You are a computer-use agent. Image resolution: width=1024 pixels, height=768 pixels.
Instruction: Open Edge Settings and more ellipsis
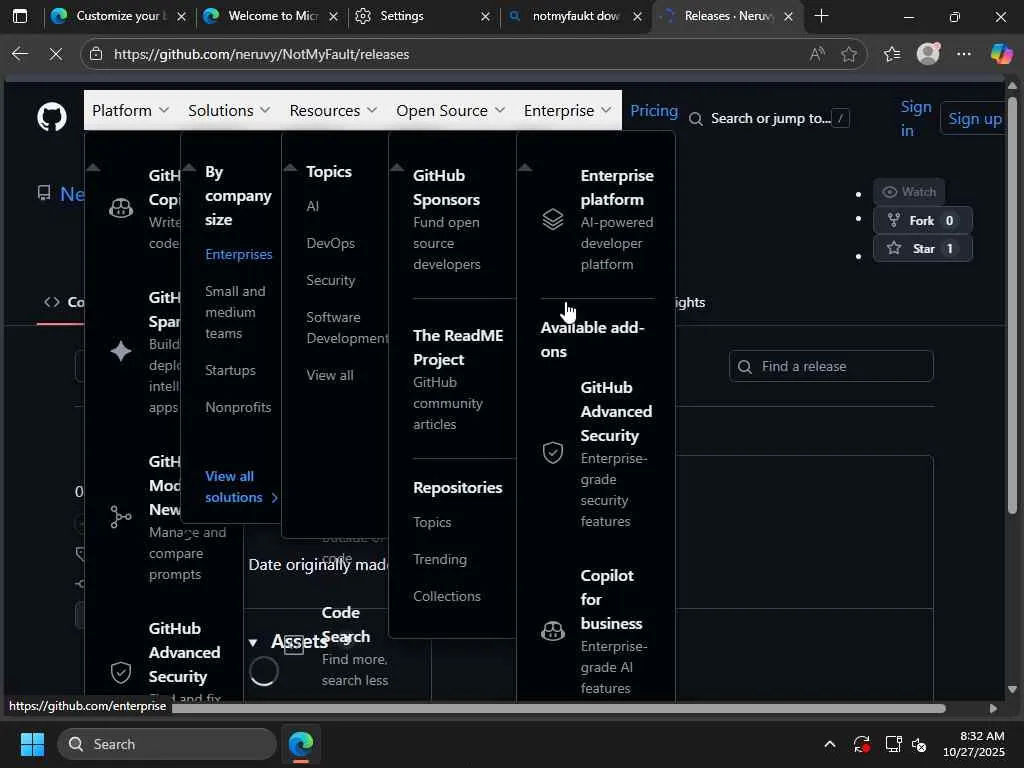[964, 54]
